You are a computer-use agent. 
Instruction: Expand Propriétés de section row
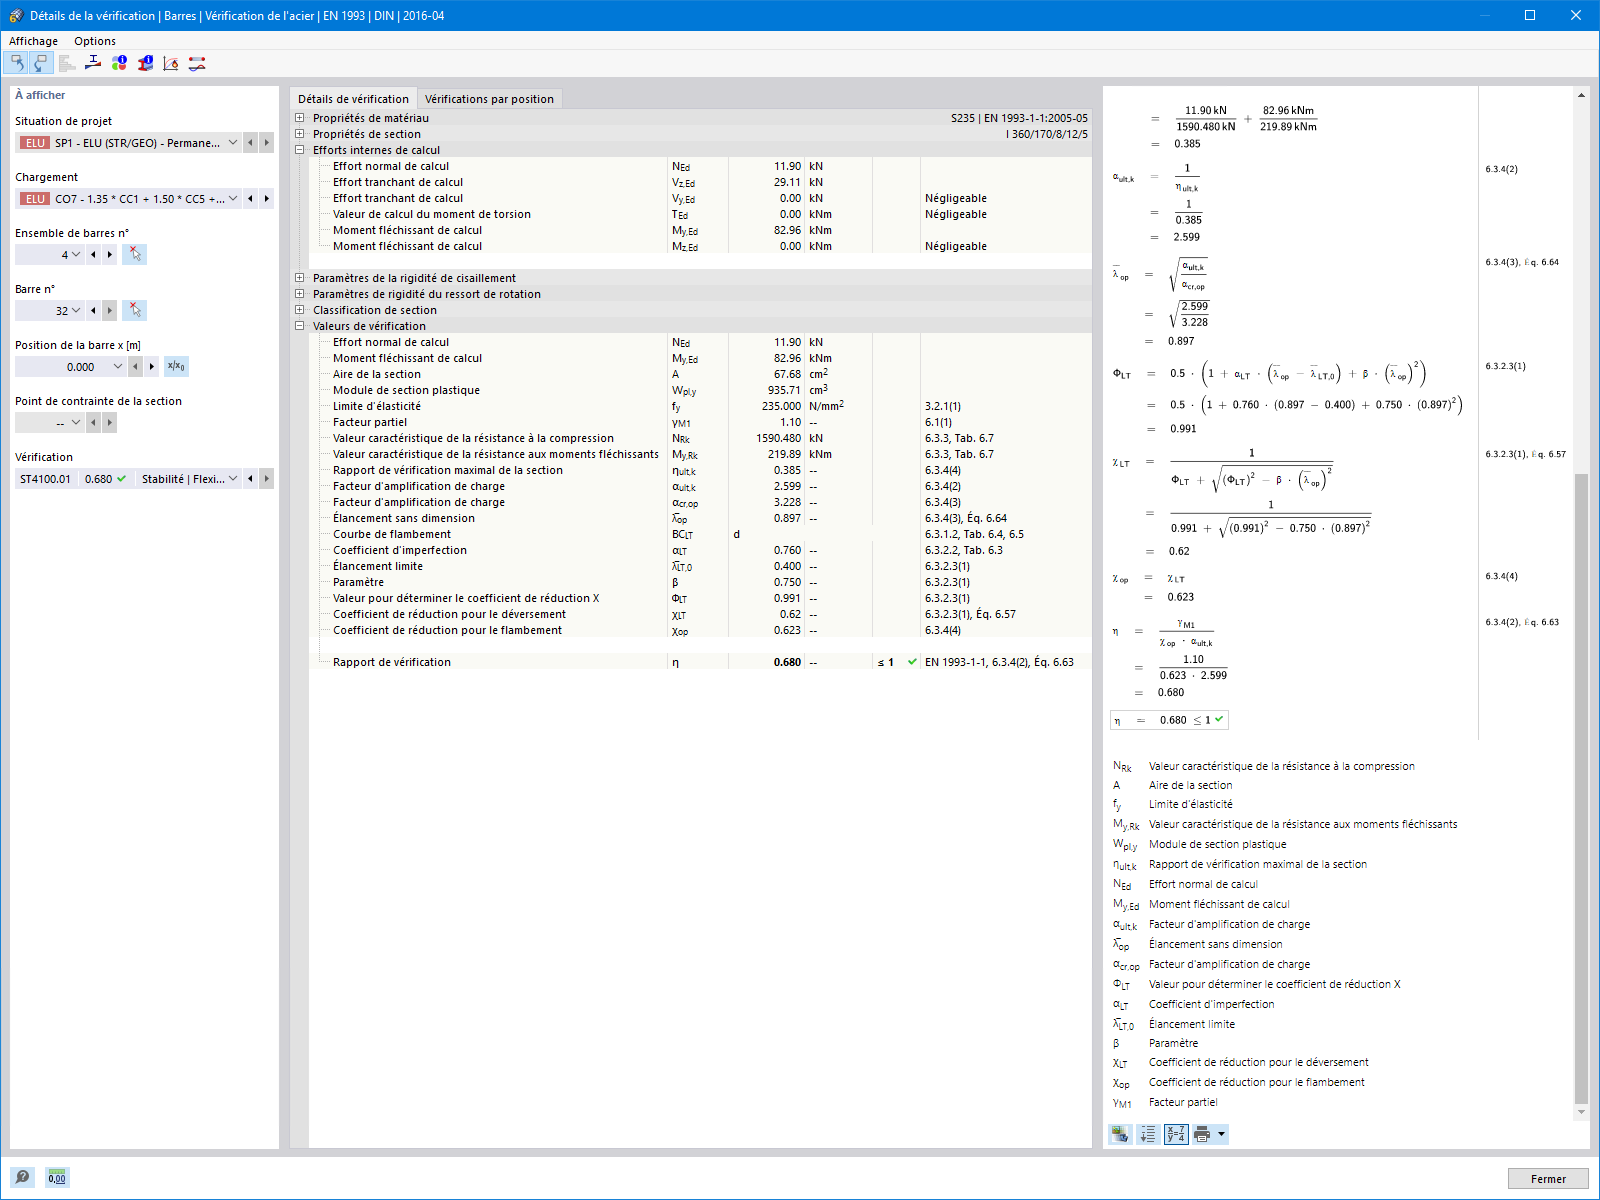pos(299,134)
